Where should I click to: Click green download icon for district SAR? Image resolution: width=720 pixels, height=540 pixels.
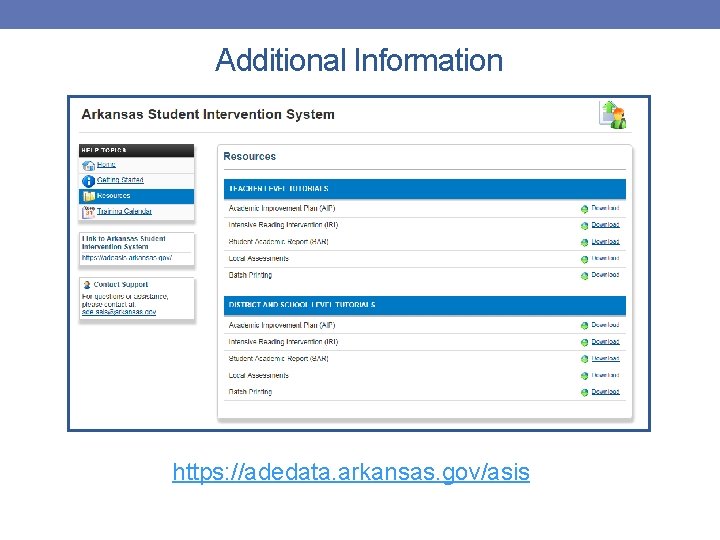585,359
